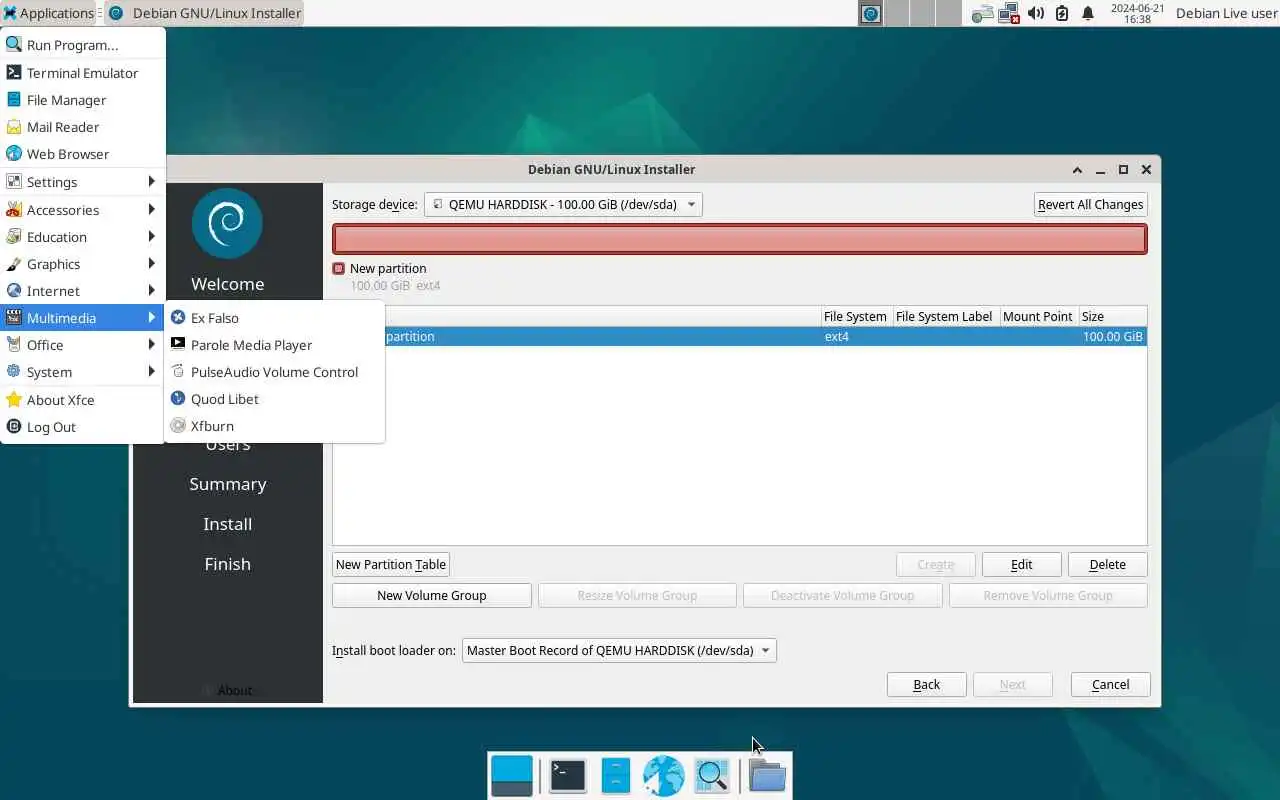Shade installer window with up-arrow button
Viewport: 1280px width, 800px height.
tap(1077, 170)
